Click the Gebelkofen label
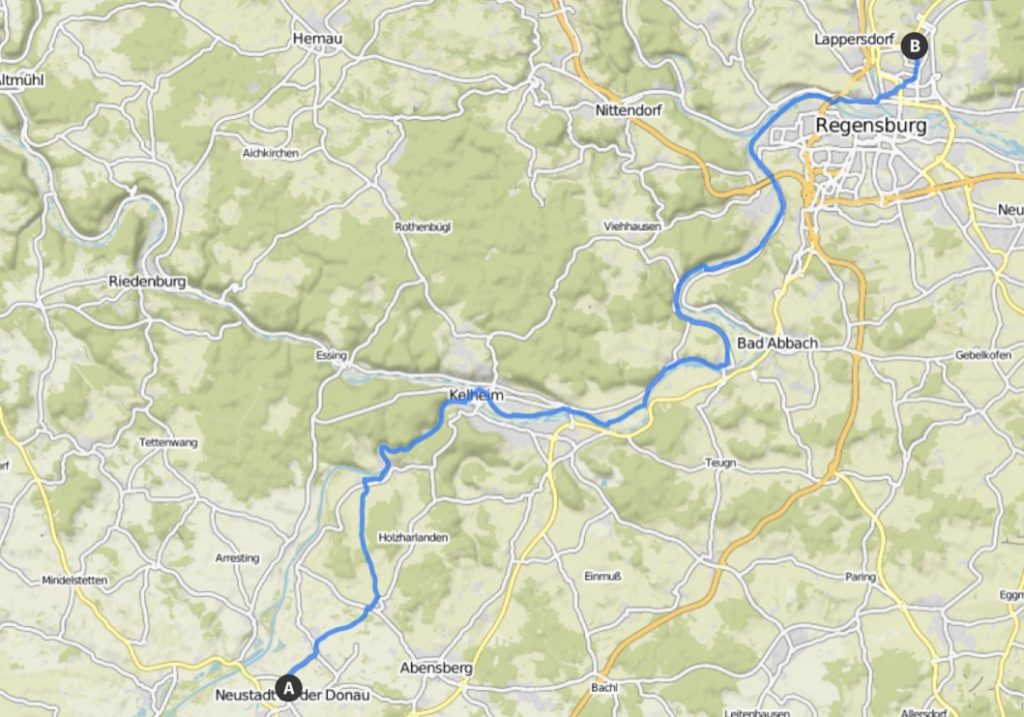Viewport: 1024px width, 717px height. [983, 355]
